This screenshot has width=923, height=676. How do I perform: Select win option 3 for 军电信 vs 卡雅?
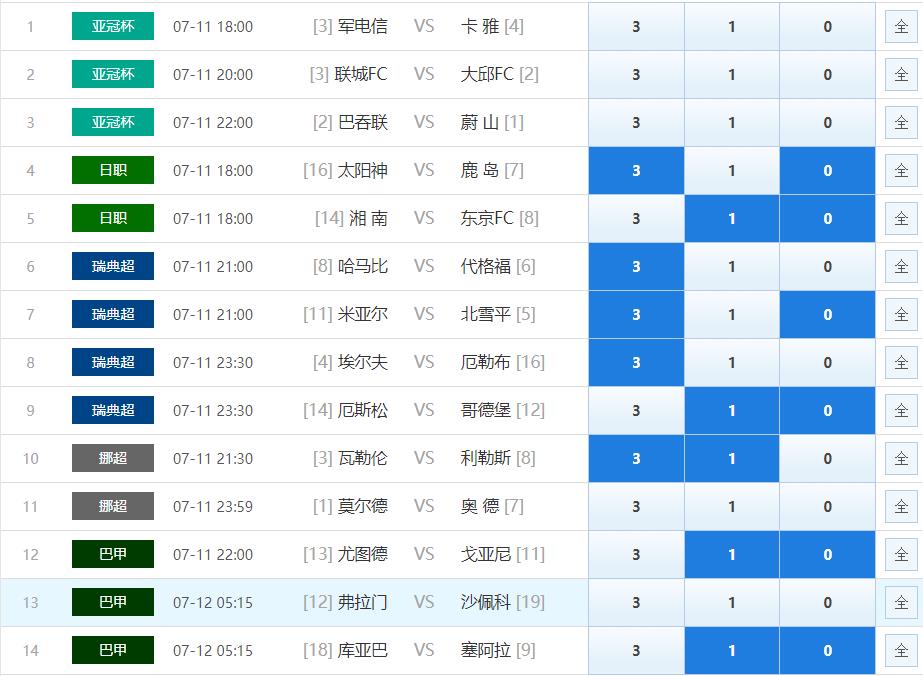point(636,27)
